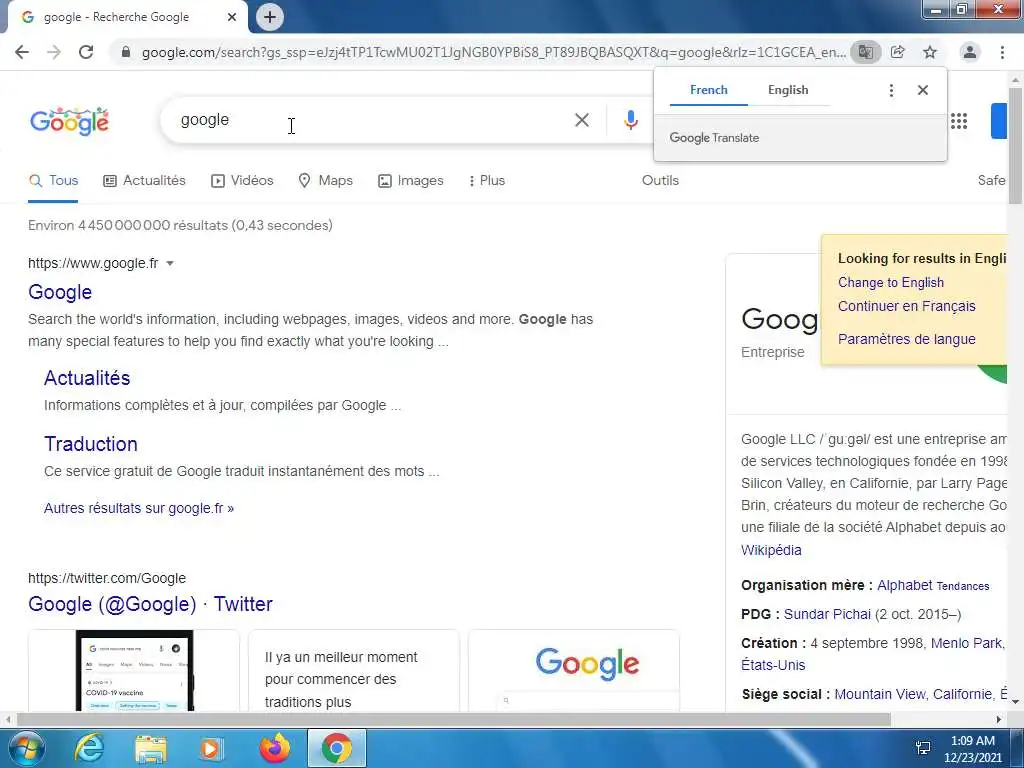The image size is (1024, 768).
Task: Open the Sundar Pichai link
Action: pos(827,614)
